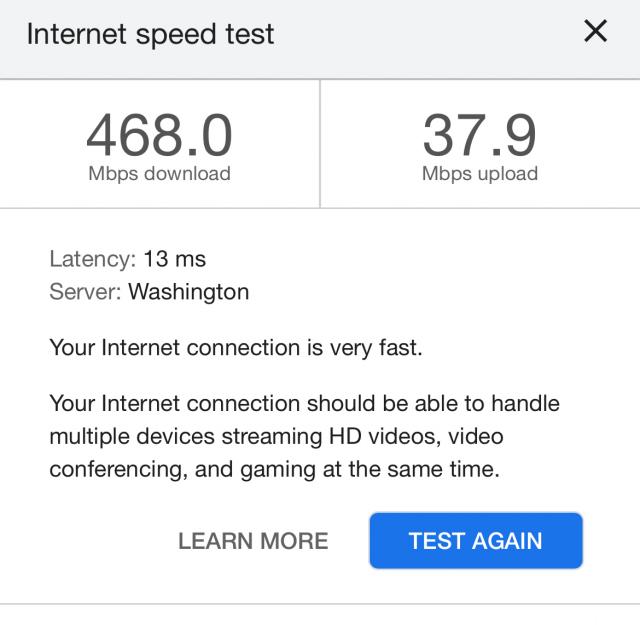The image size is (640, 625).
Task: Select the 468.0 download speed value
Action: click(x=160, y=135)
